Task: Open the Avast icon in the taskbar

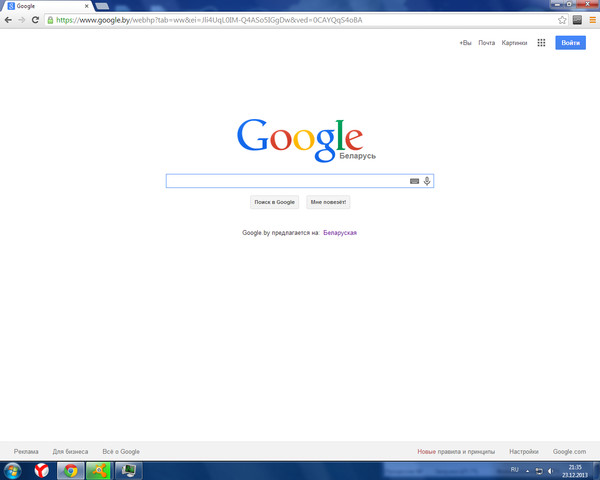Action: (x=99, y=470)
